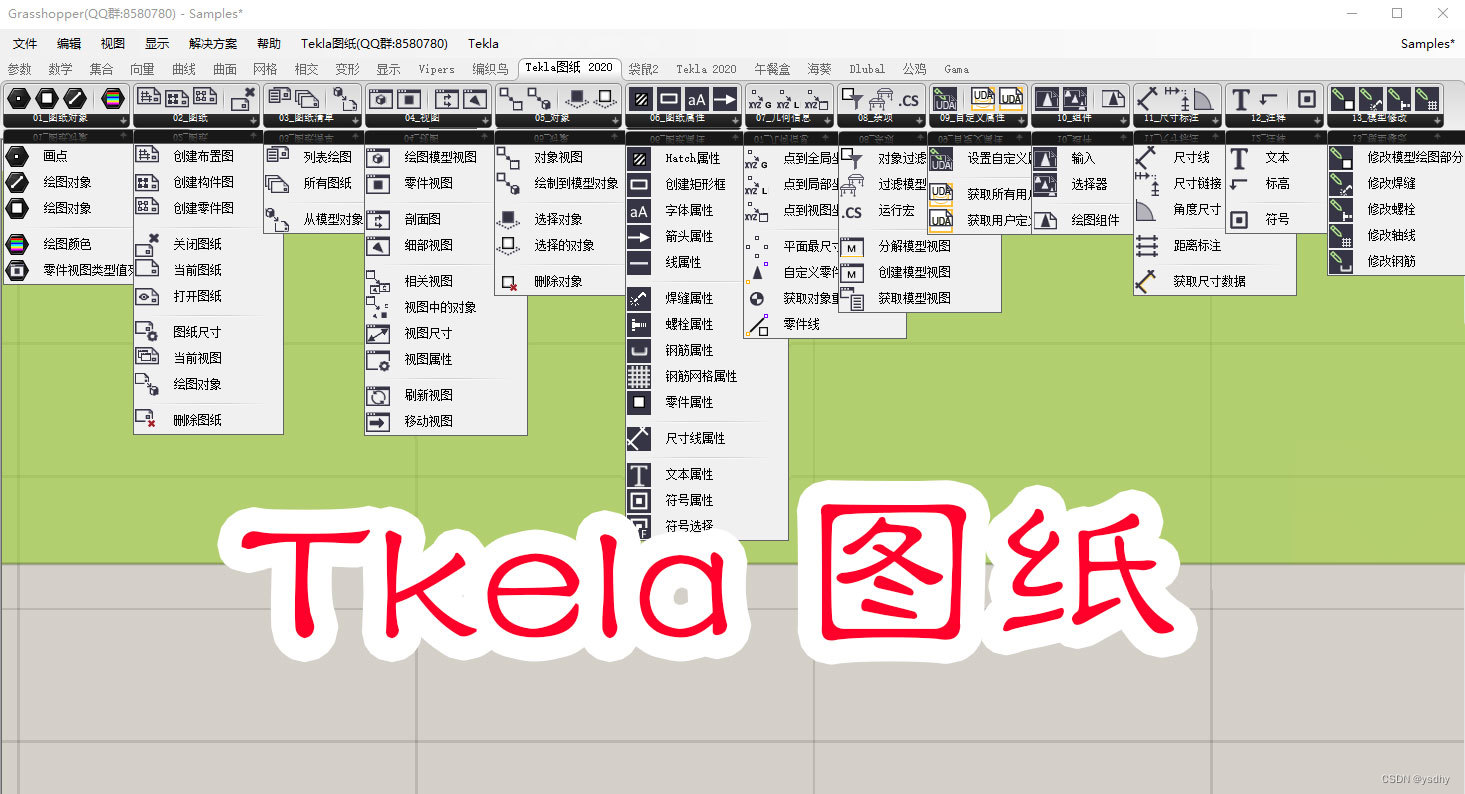Click the T text icon in ribbon panel 12
Image resolution: width=1465 pixels, height=794 pixels.
(1241, 99)
